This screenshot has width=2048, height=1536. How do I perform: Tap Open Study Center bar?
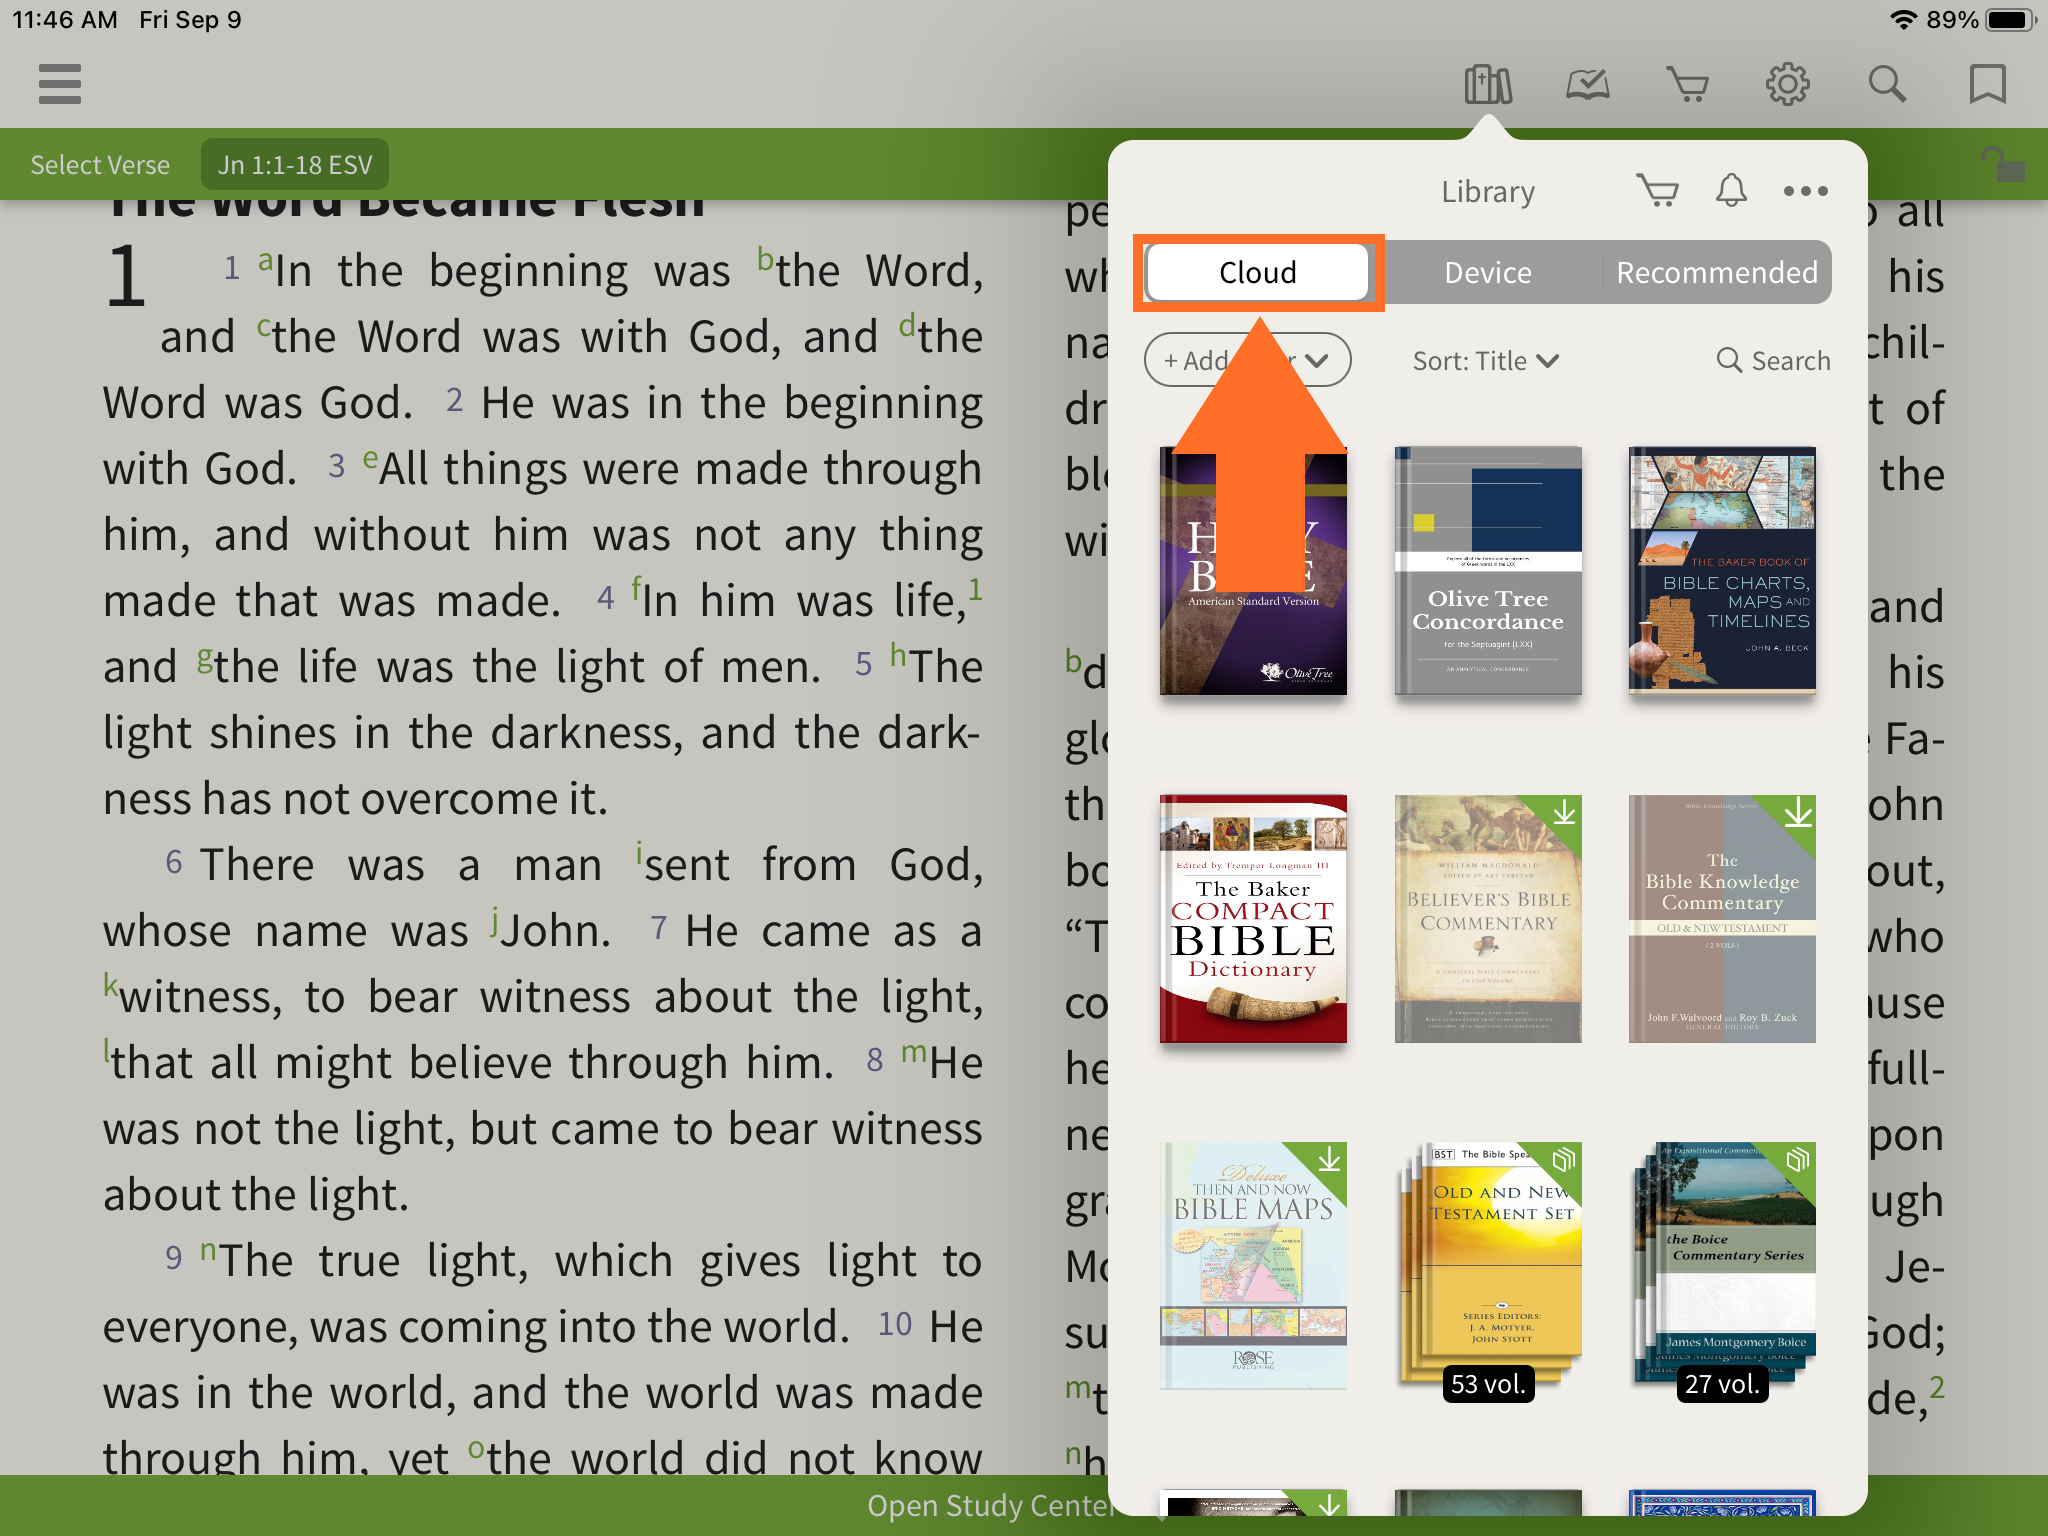(990, 1505)
